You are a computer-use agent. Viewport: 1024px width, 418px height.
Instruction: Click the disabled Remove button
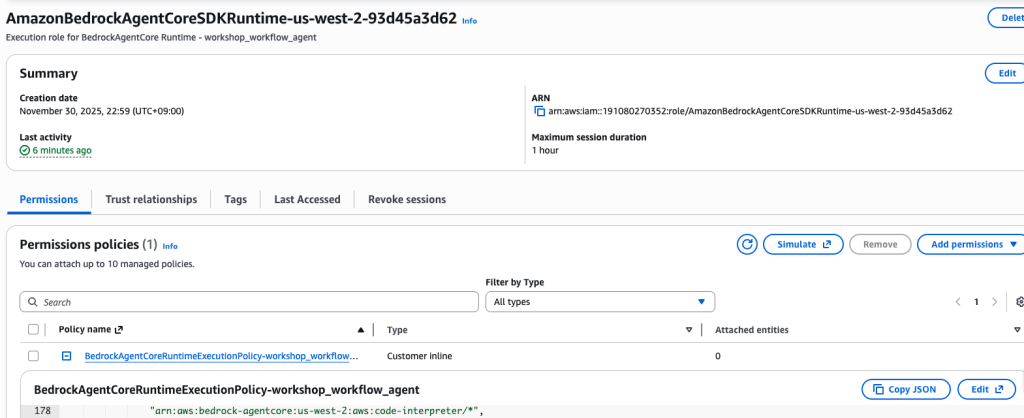(x=880, y=244)
